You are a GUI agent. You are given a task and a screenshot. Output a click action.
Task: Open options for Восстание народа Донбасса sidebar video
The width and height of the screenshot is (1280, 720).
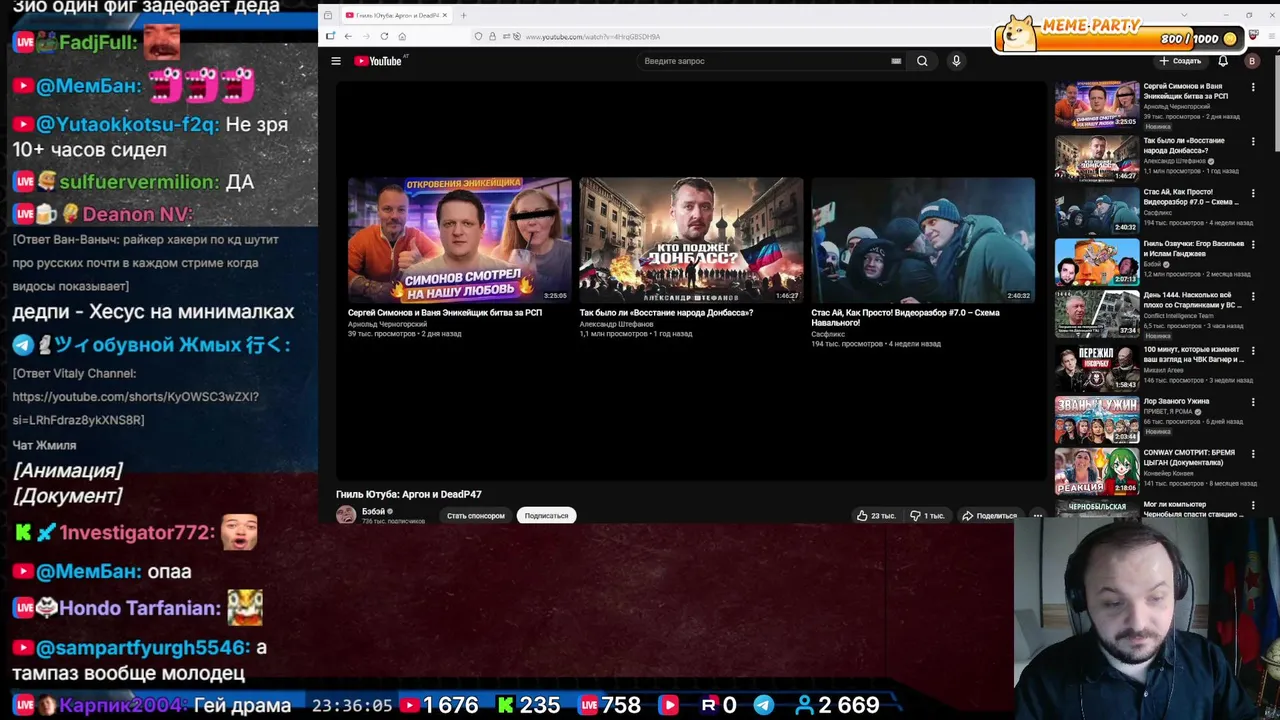pyautogui.click(x=1253, y=141)
